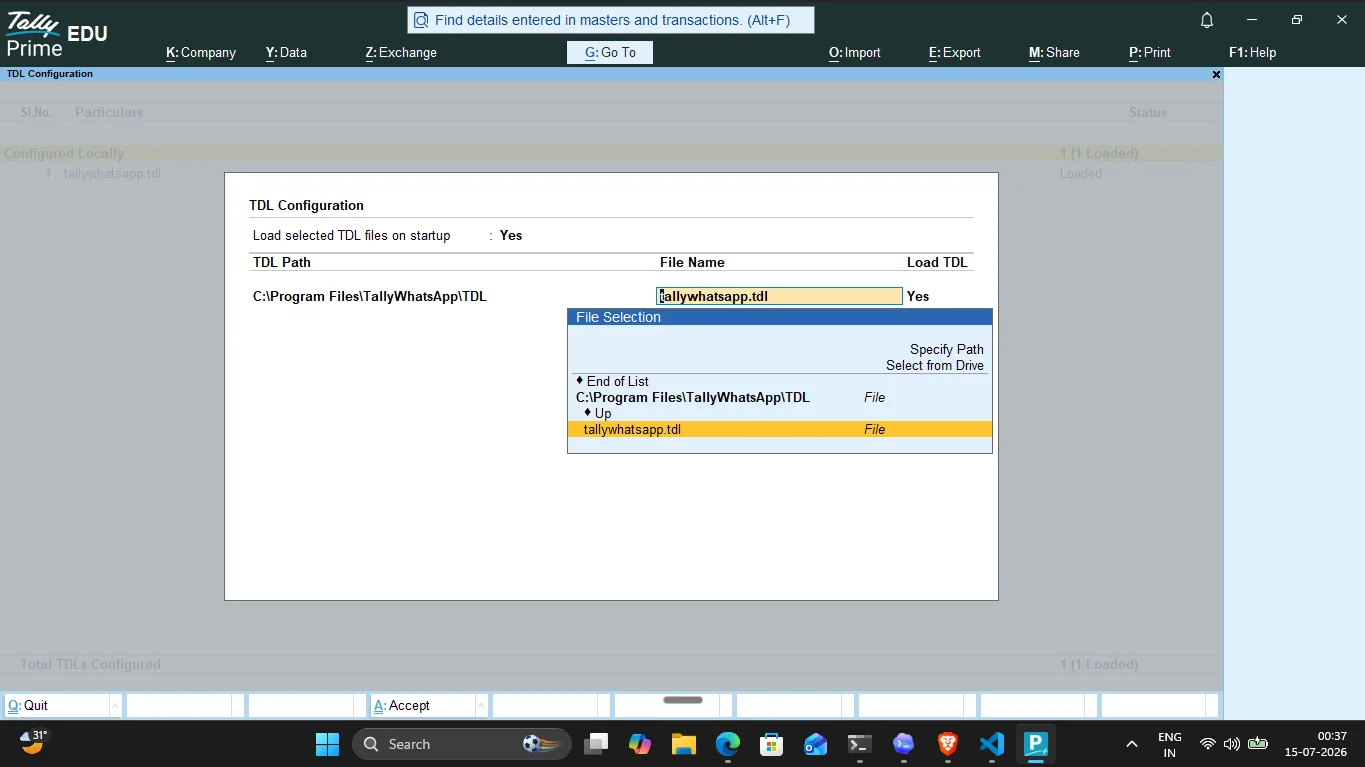Close the TDL Configuration panel with X
This screenshot has width=1365, height=767.
[1216, 74]
